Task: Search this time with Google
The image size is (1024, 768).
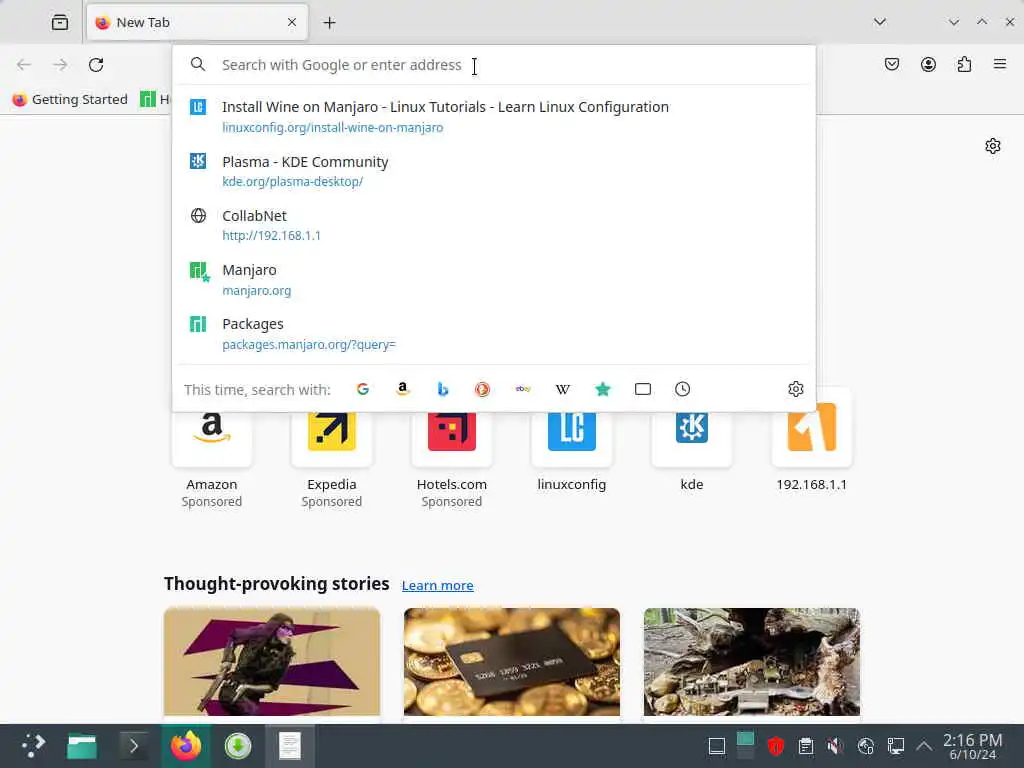Action: 363,389
